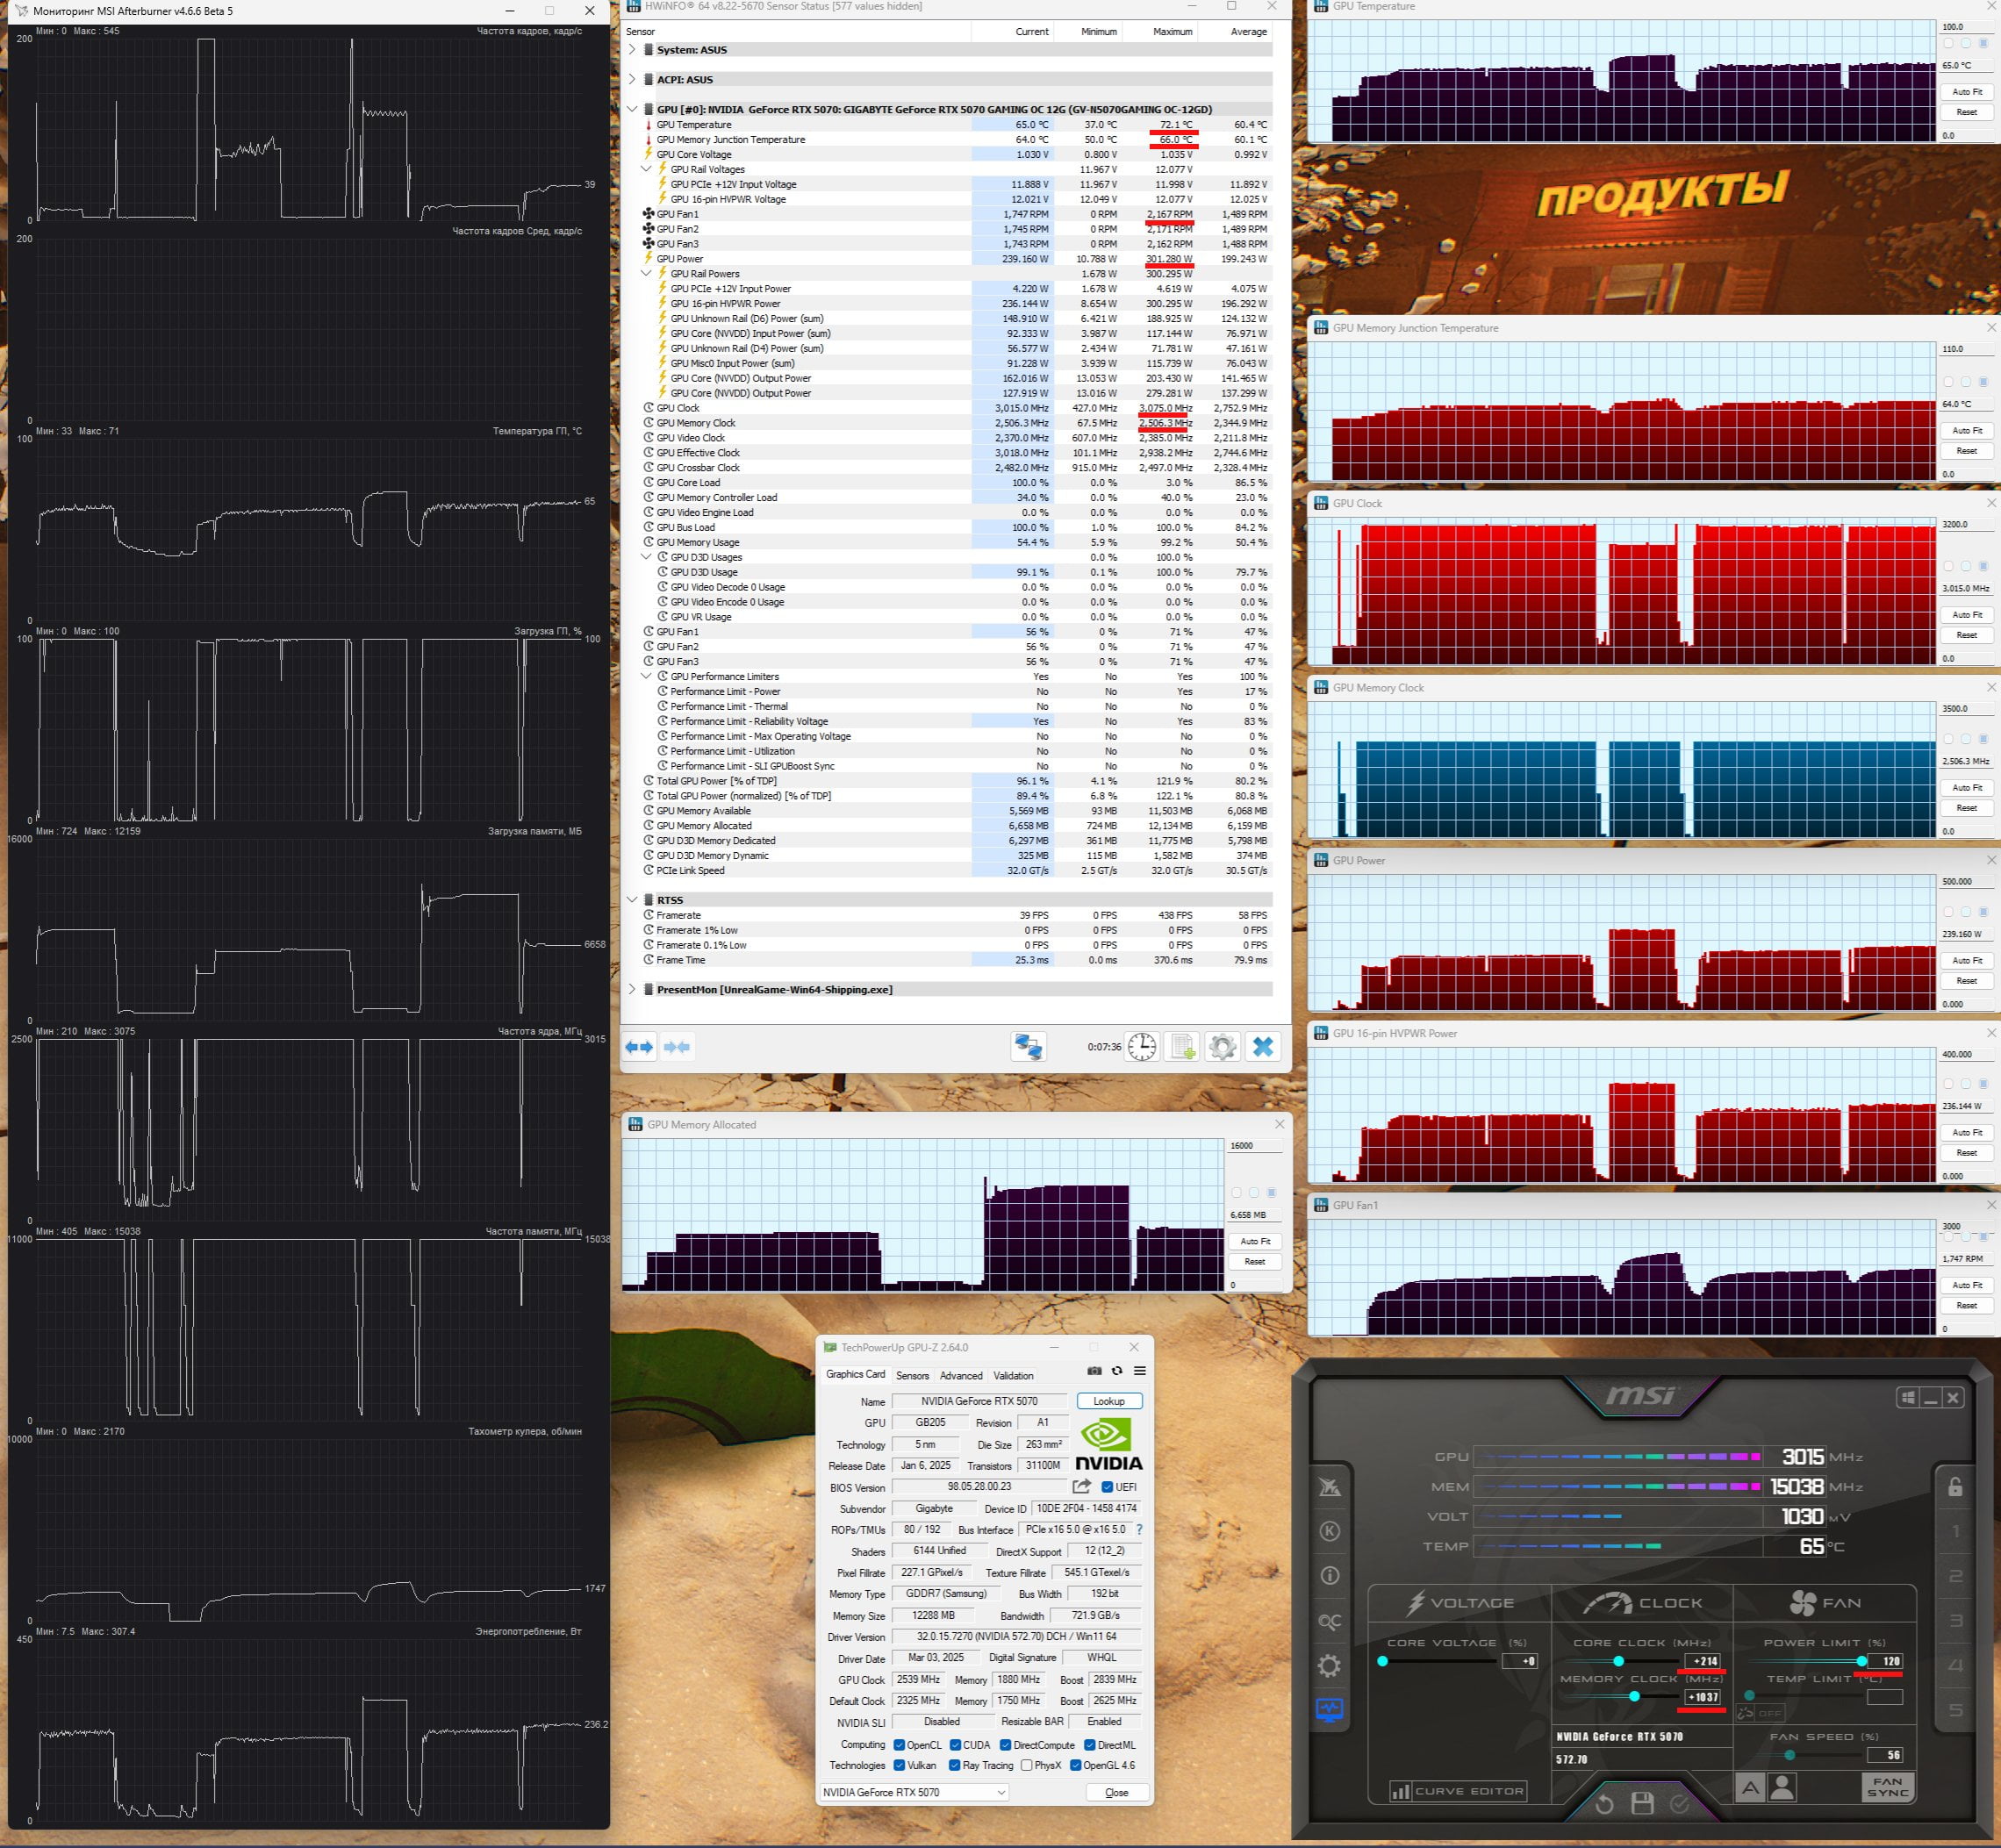Save overclock profile with floppy icon
Screen dimensions: 2001x1848
click(1642, 1804)
